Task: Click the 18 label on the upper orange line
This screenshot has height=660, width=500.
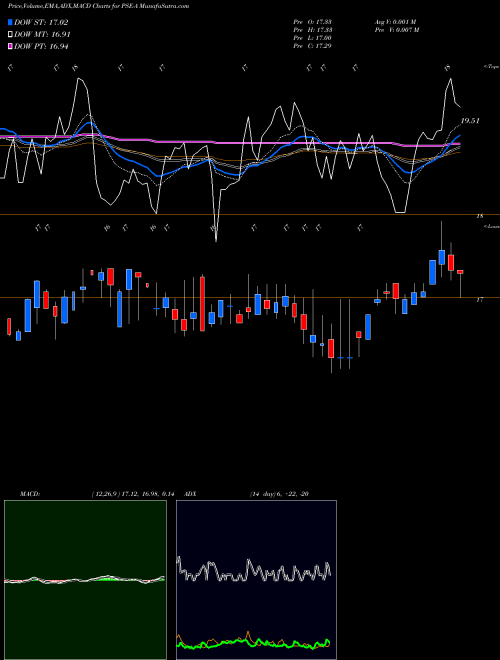Action: 479,216
